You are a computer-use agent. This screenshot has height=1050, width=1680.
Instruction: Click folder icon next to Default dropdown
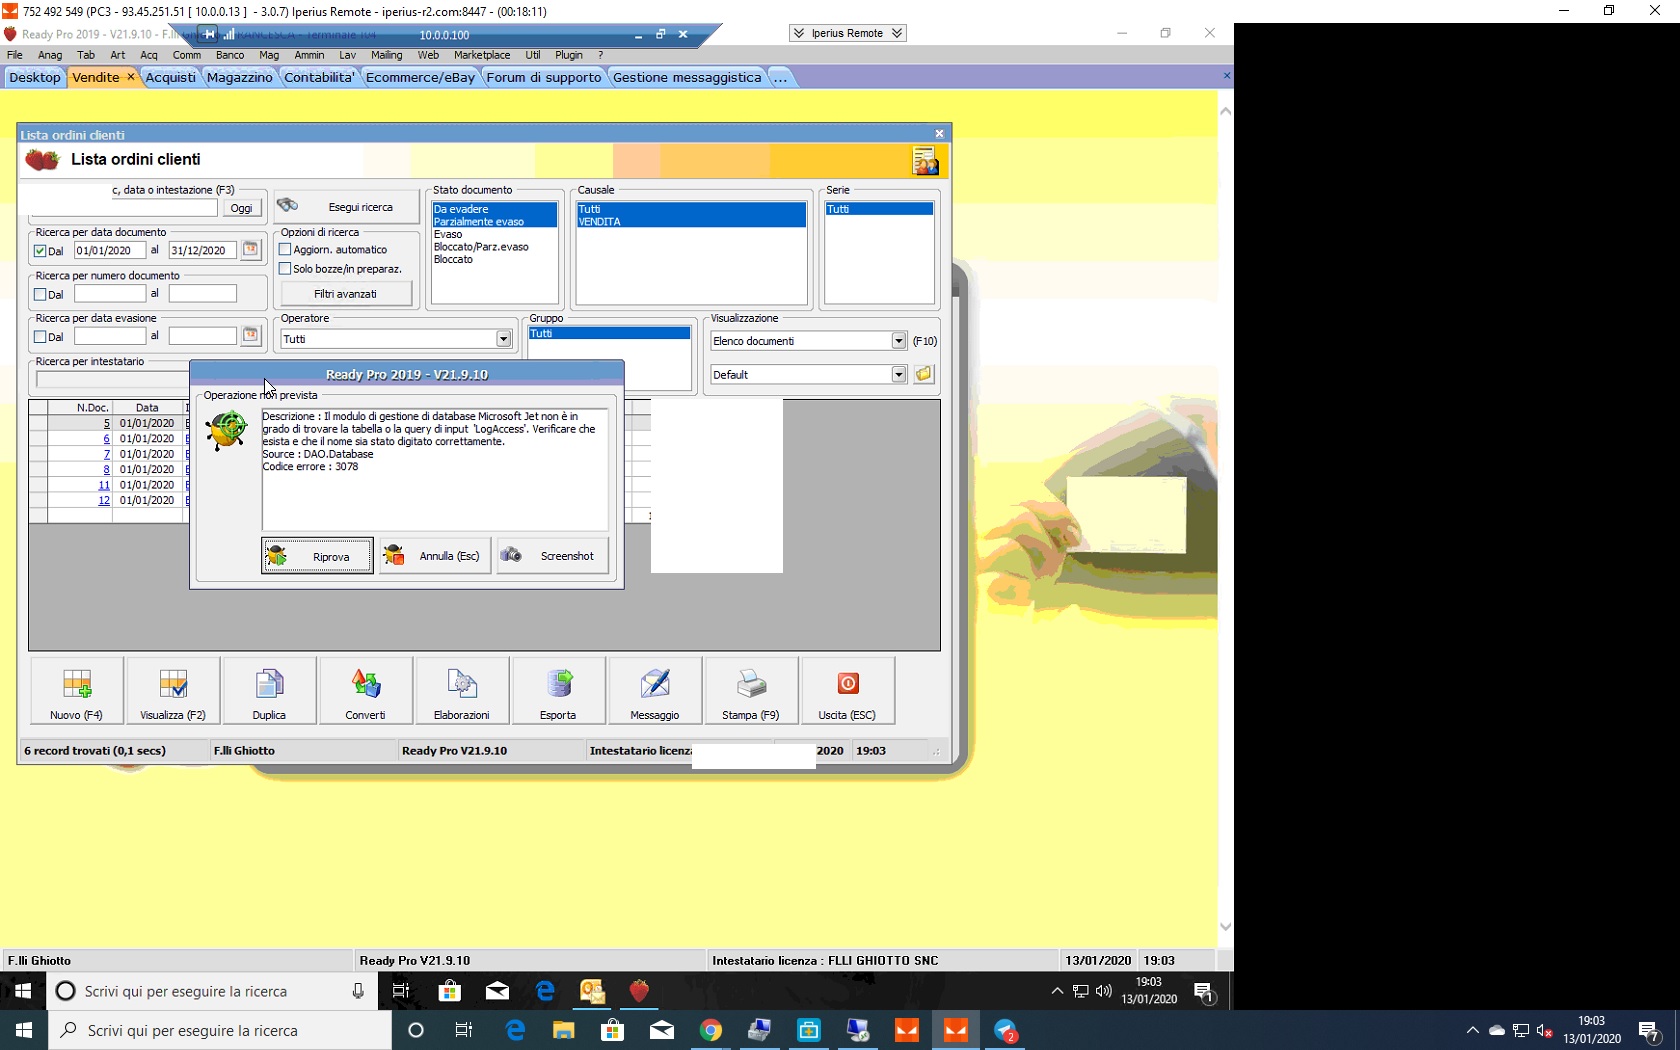[x=923, y=374]
